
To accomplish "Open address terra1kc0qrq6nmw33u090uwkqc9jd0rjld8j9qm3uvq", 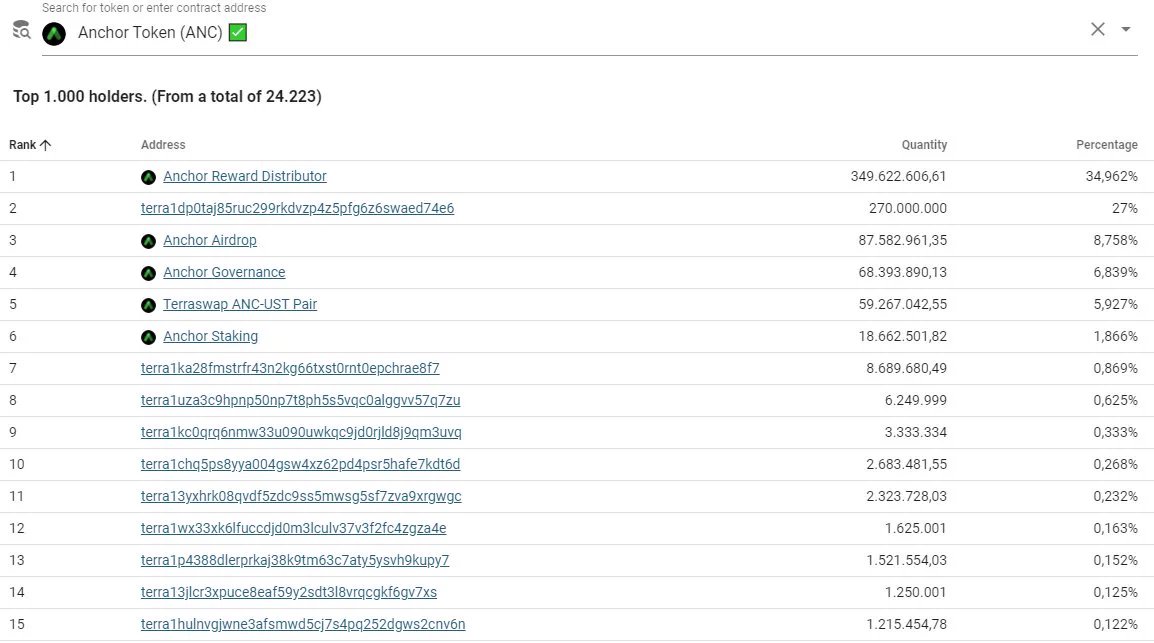I will click(x=301, y=433).
